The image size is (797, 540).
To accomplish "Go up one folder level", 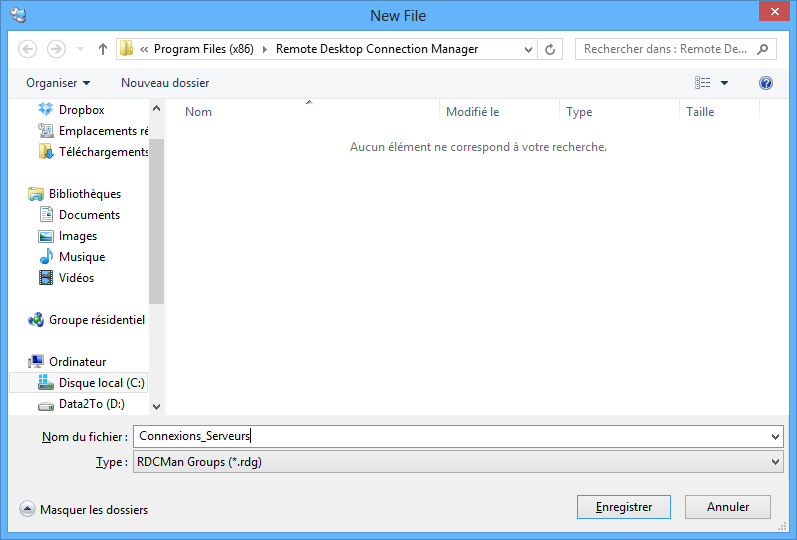I will coord(103,49).
